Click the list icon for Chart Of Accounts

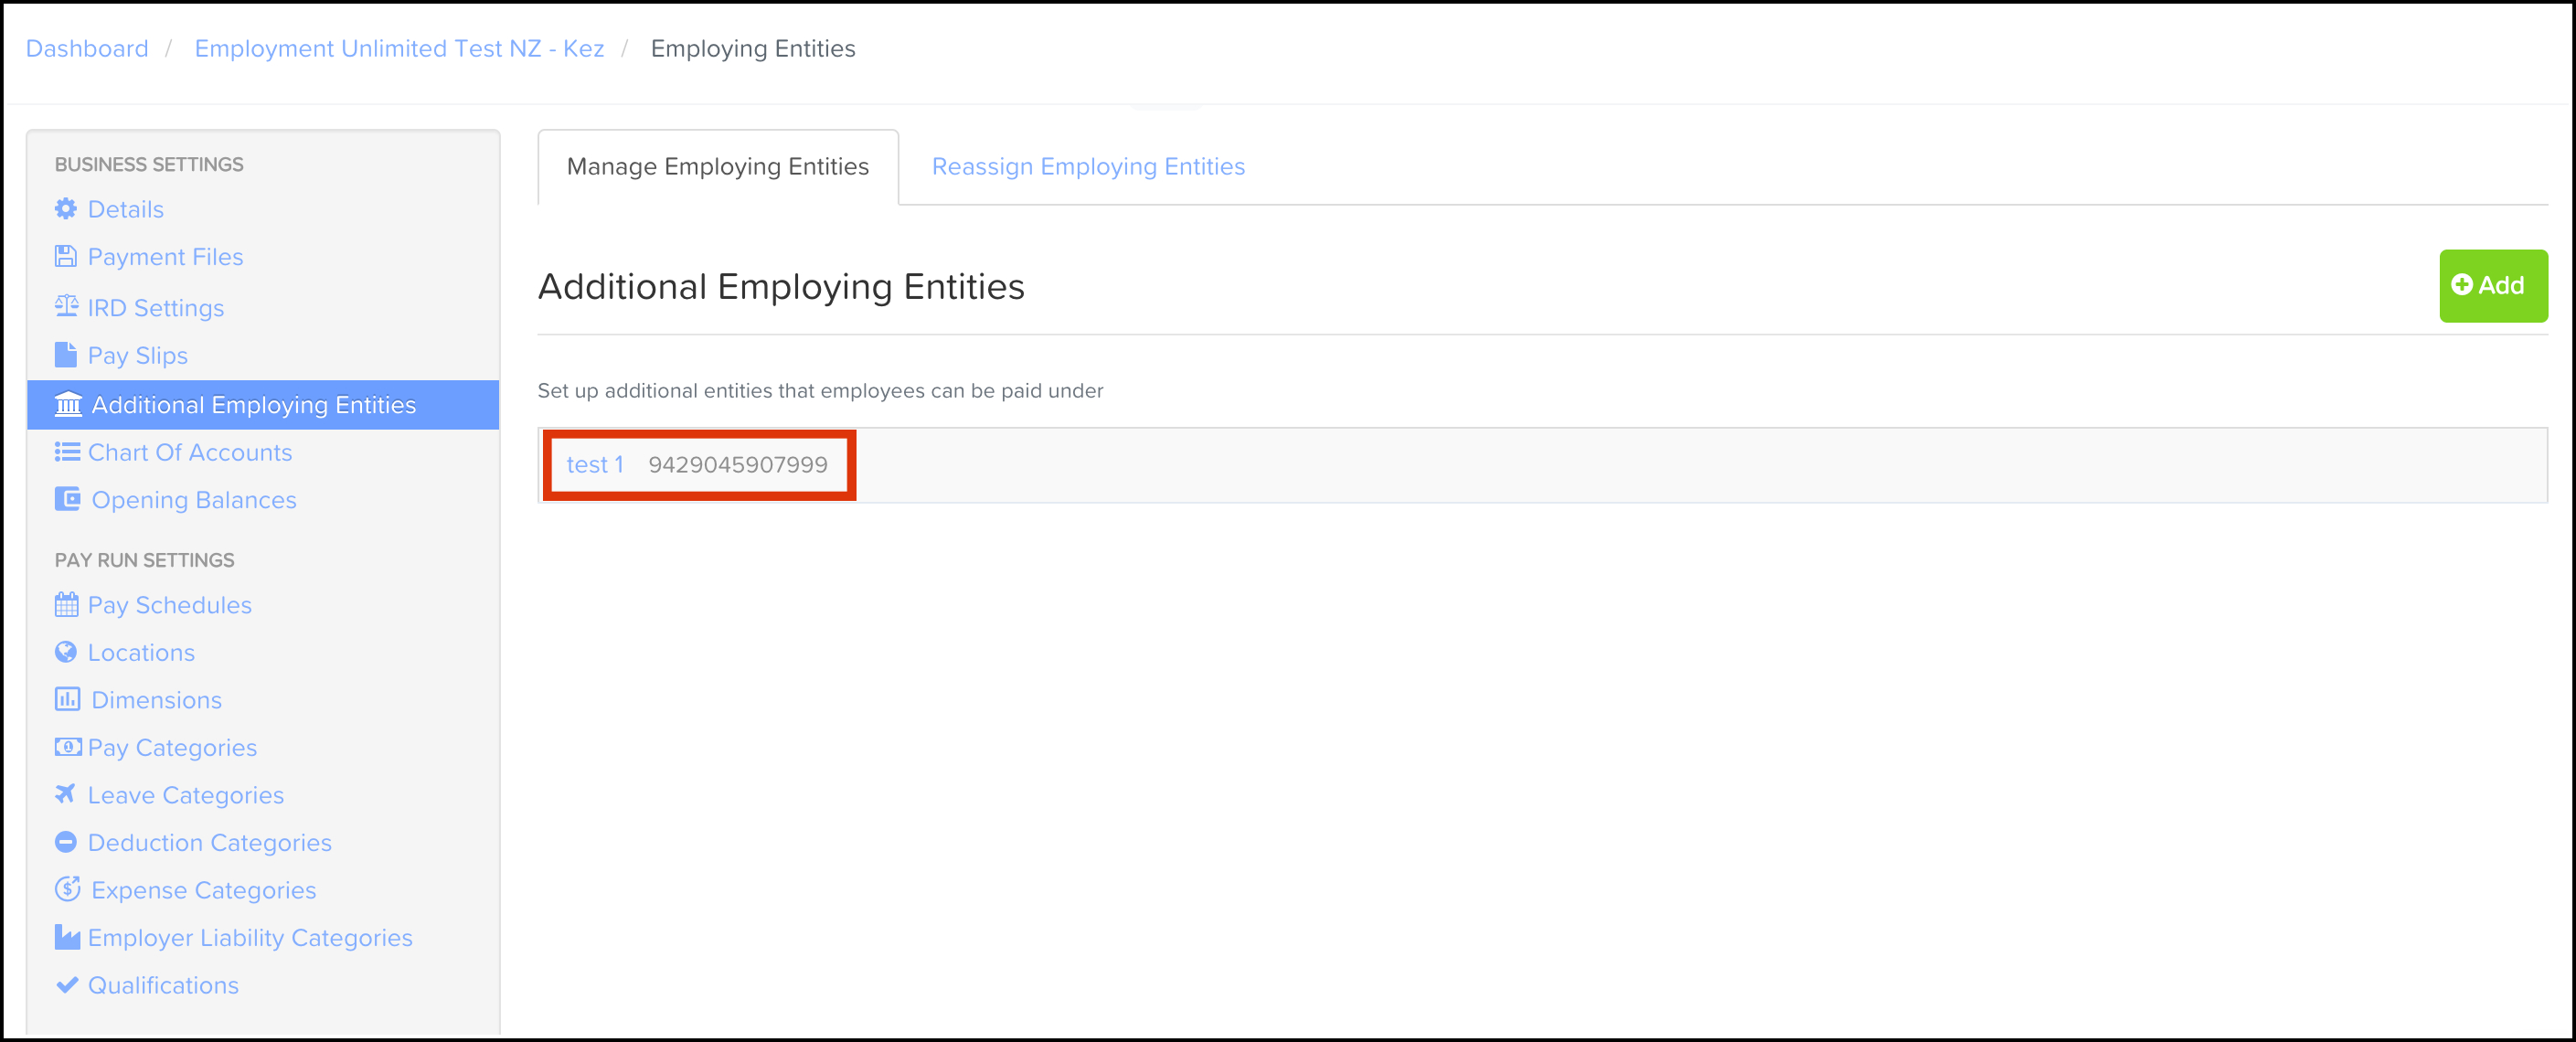[x=67, y=452]
